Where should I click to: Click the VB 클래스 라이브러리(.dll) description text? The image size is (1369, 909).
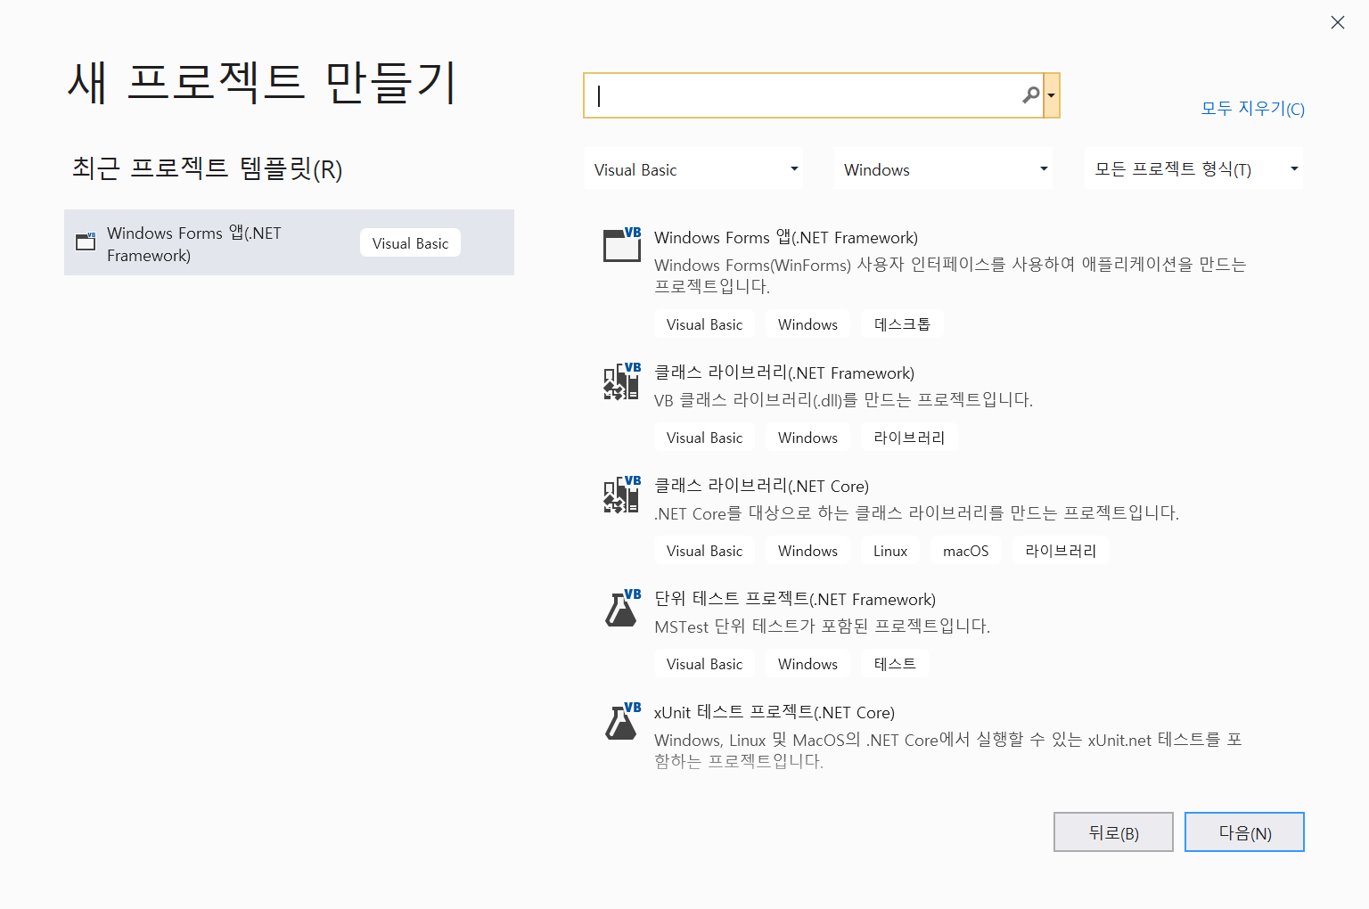[843, 399]
